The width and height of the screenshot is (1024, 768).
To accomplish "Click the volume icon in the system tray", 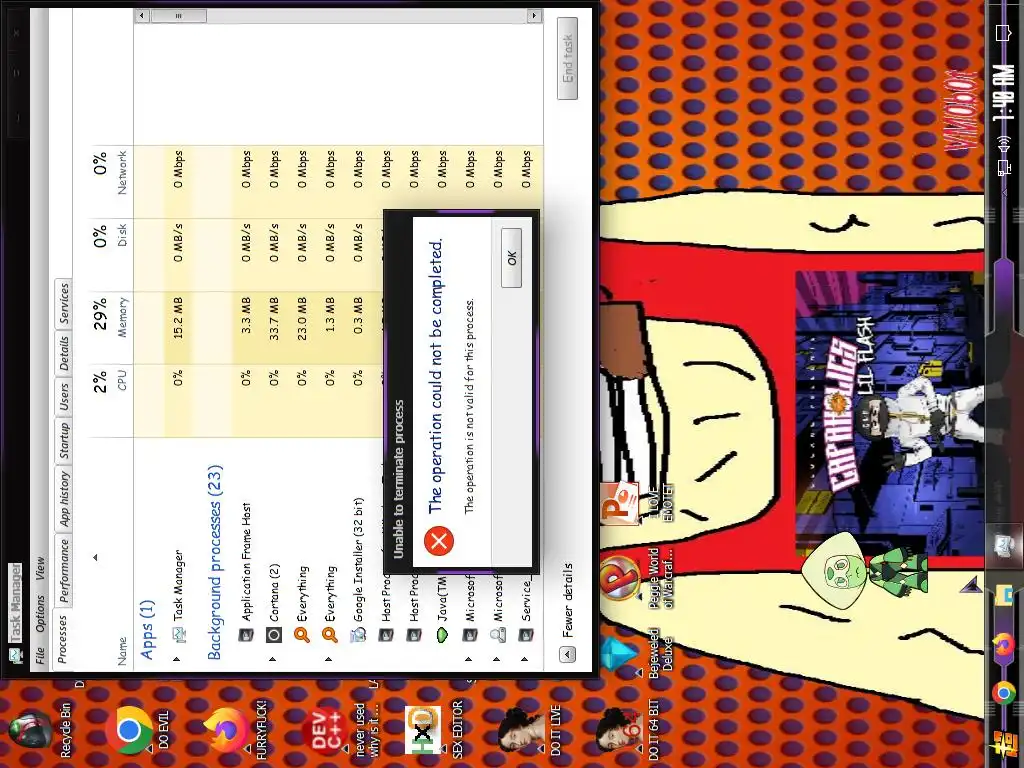I will pyautogui.click(x=1004, y=142).
